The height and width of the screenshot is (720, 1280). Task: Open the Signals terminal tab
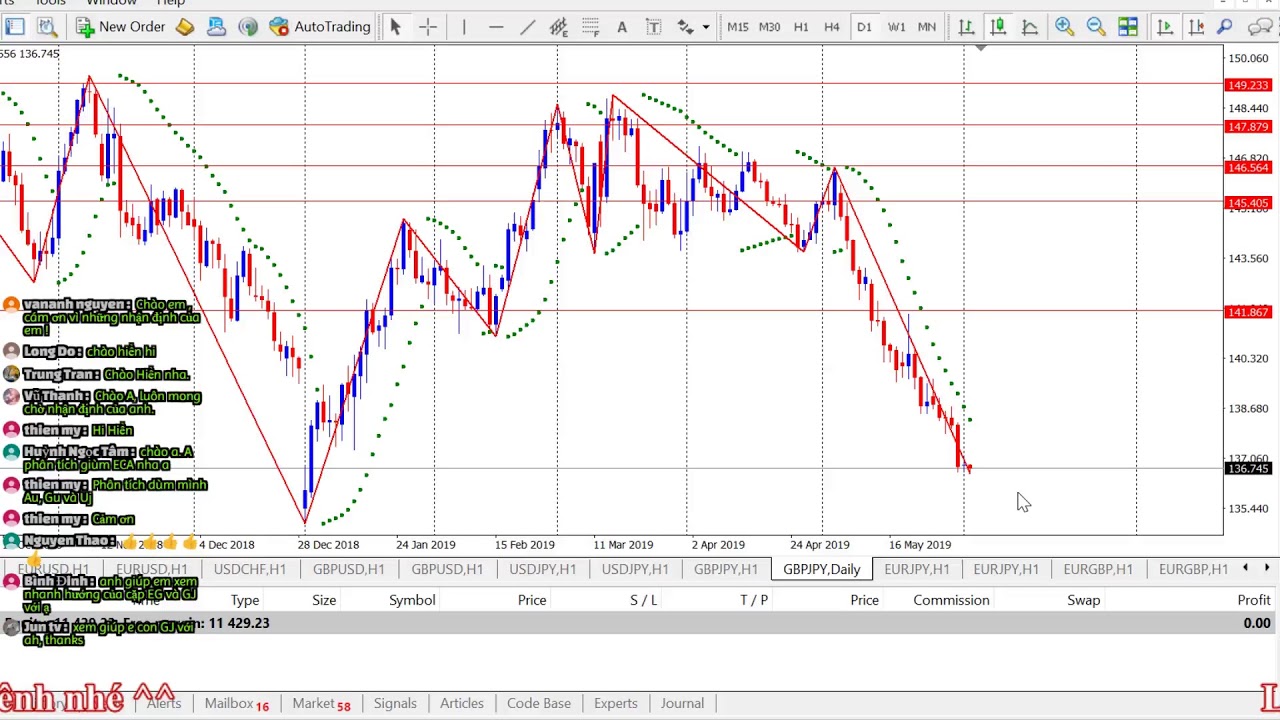coord(395,703)
